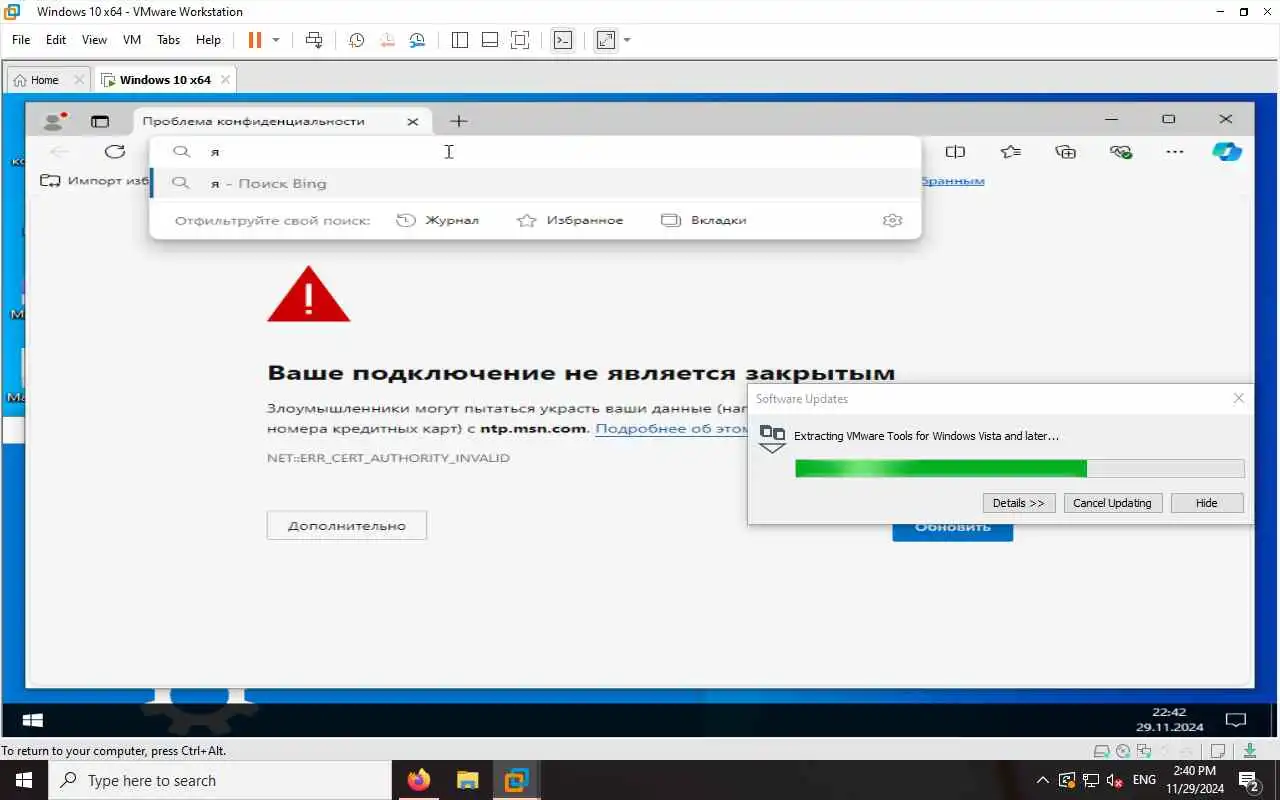
Task: Close the Проблема конфиденциальности tab
Action: tap(413, 121)
